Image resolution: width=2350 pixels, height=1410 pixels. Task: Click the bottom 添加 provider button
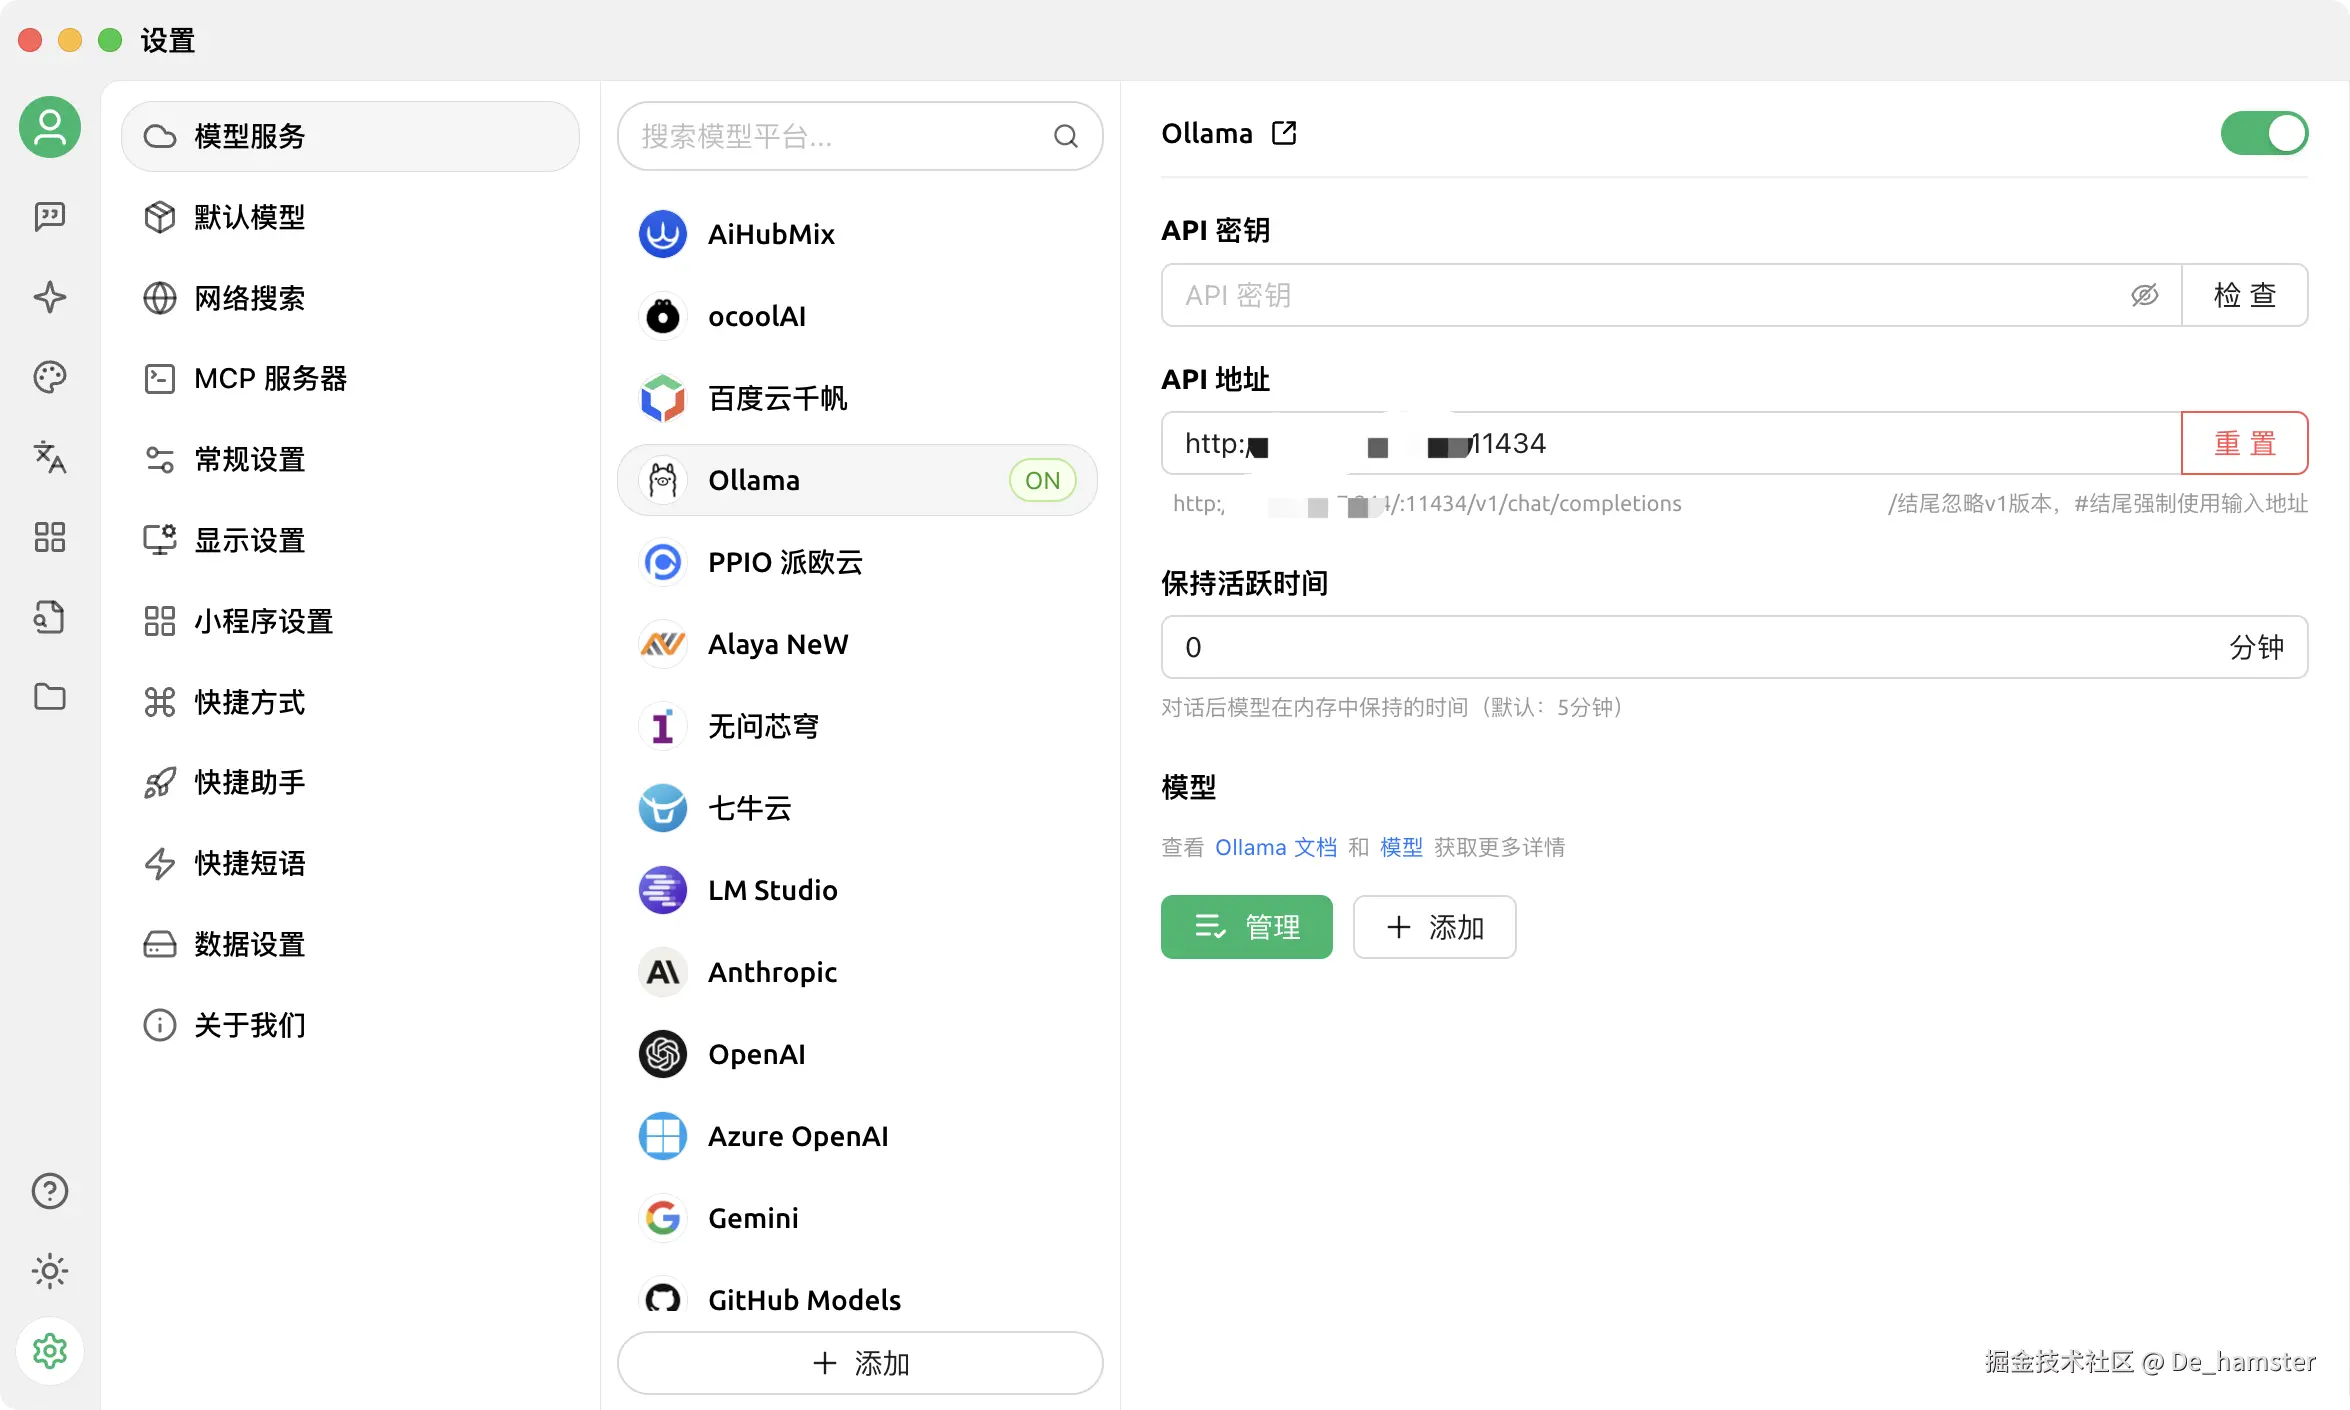(x=860, y=1363)
